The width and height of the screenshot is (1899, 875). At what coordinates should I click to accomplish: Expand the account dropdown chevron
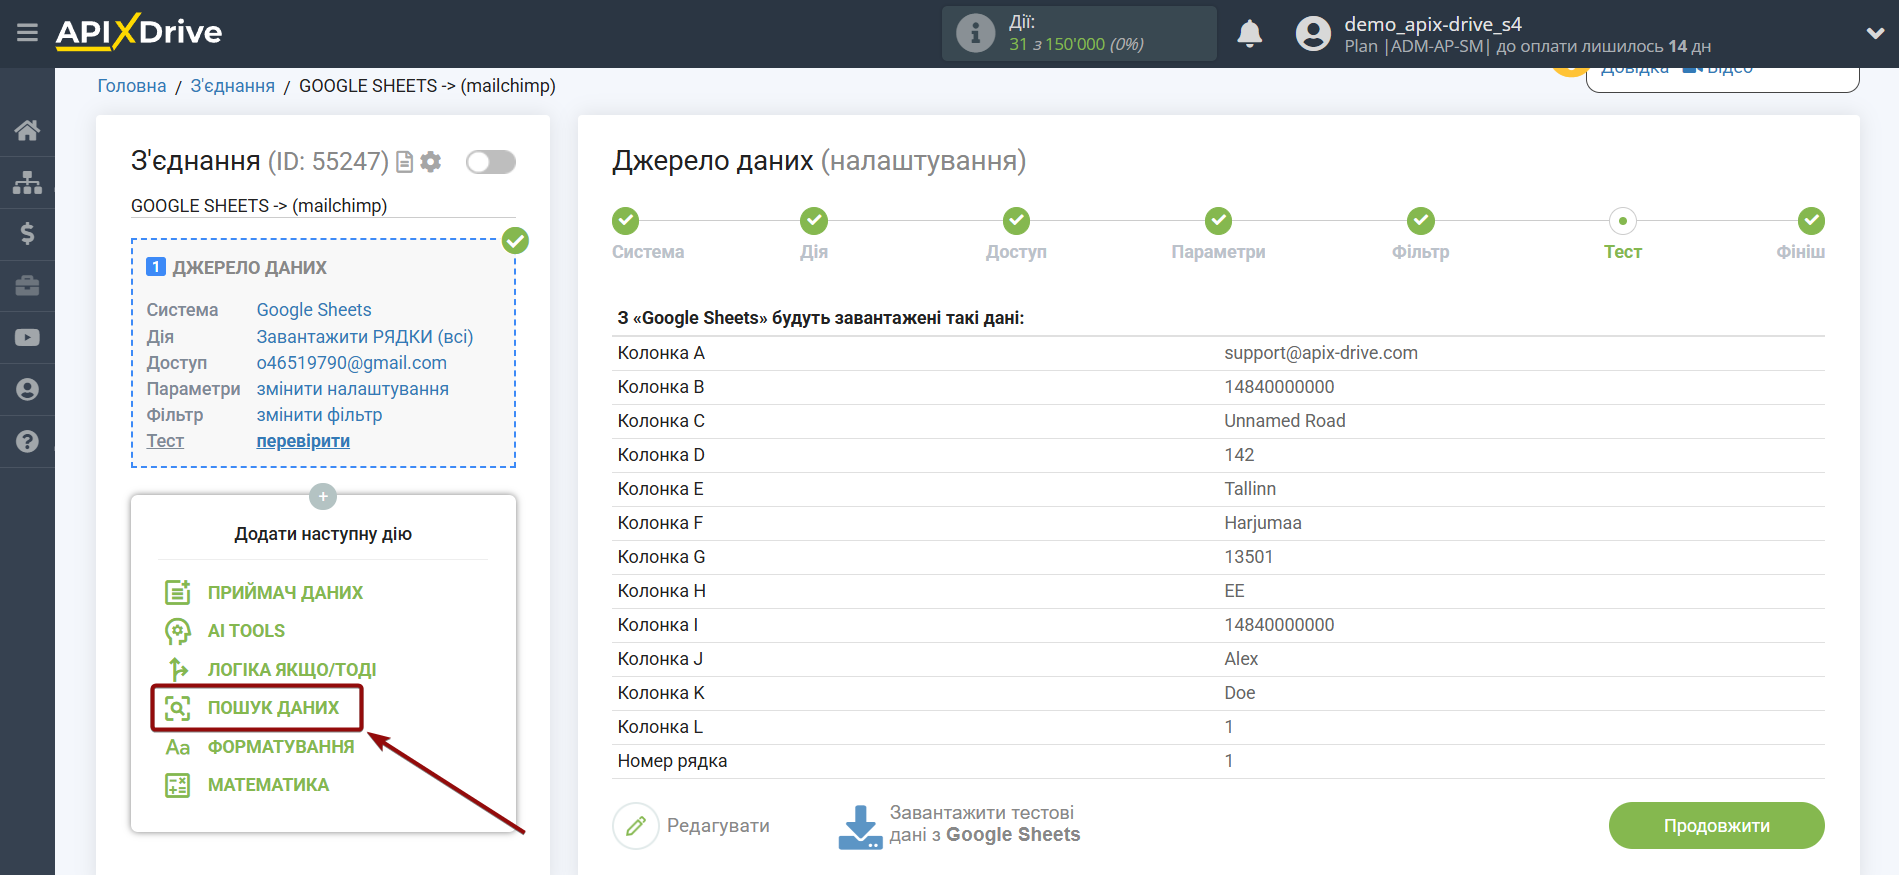pyautogui.click(x=1875, y=33)
